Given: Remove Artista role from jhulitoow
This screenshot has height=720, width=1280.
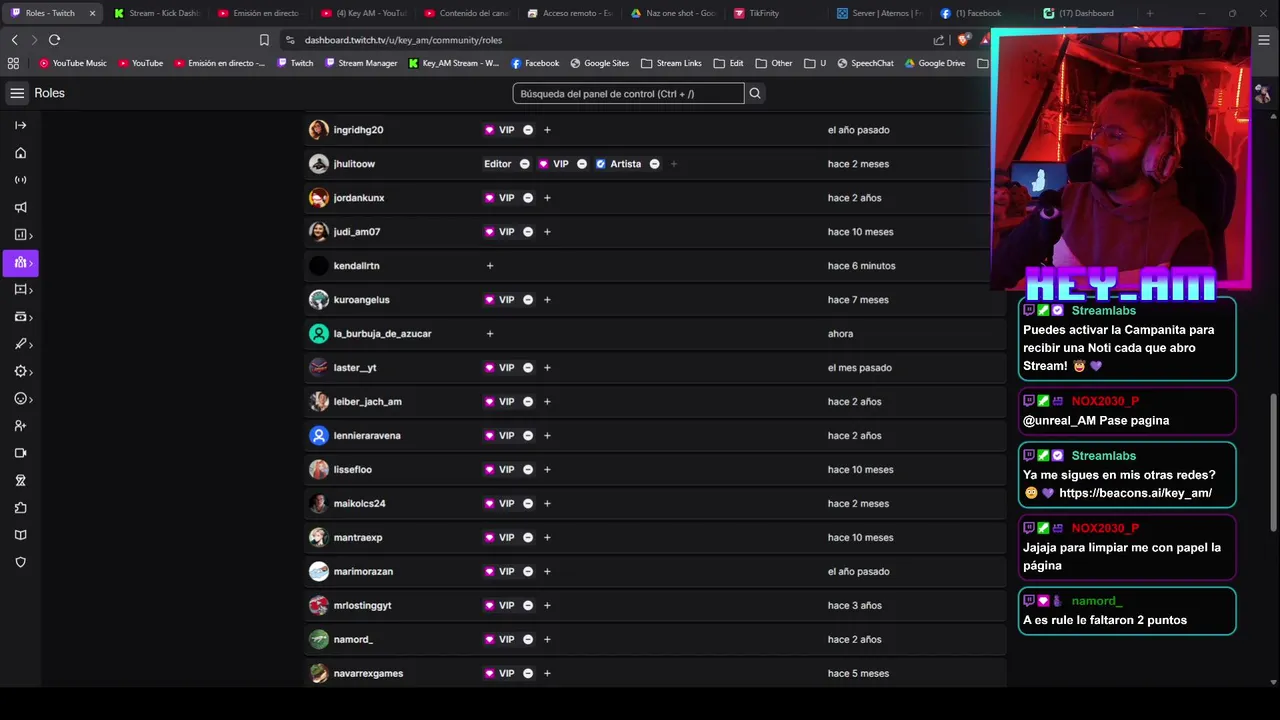Looking at the screenshot, I should (x=654, y=164).
